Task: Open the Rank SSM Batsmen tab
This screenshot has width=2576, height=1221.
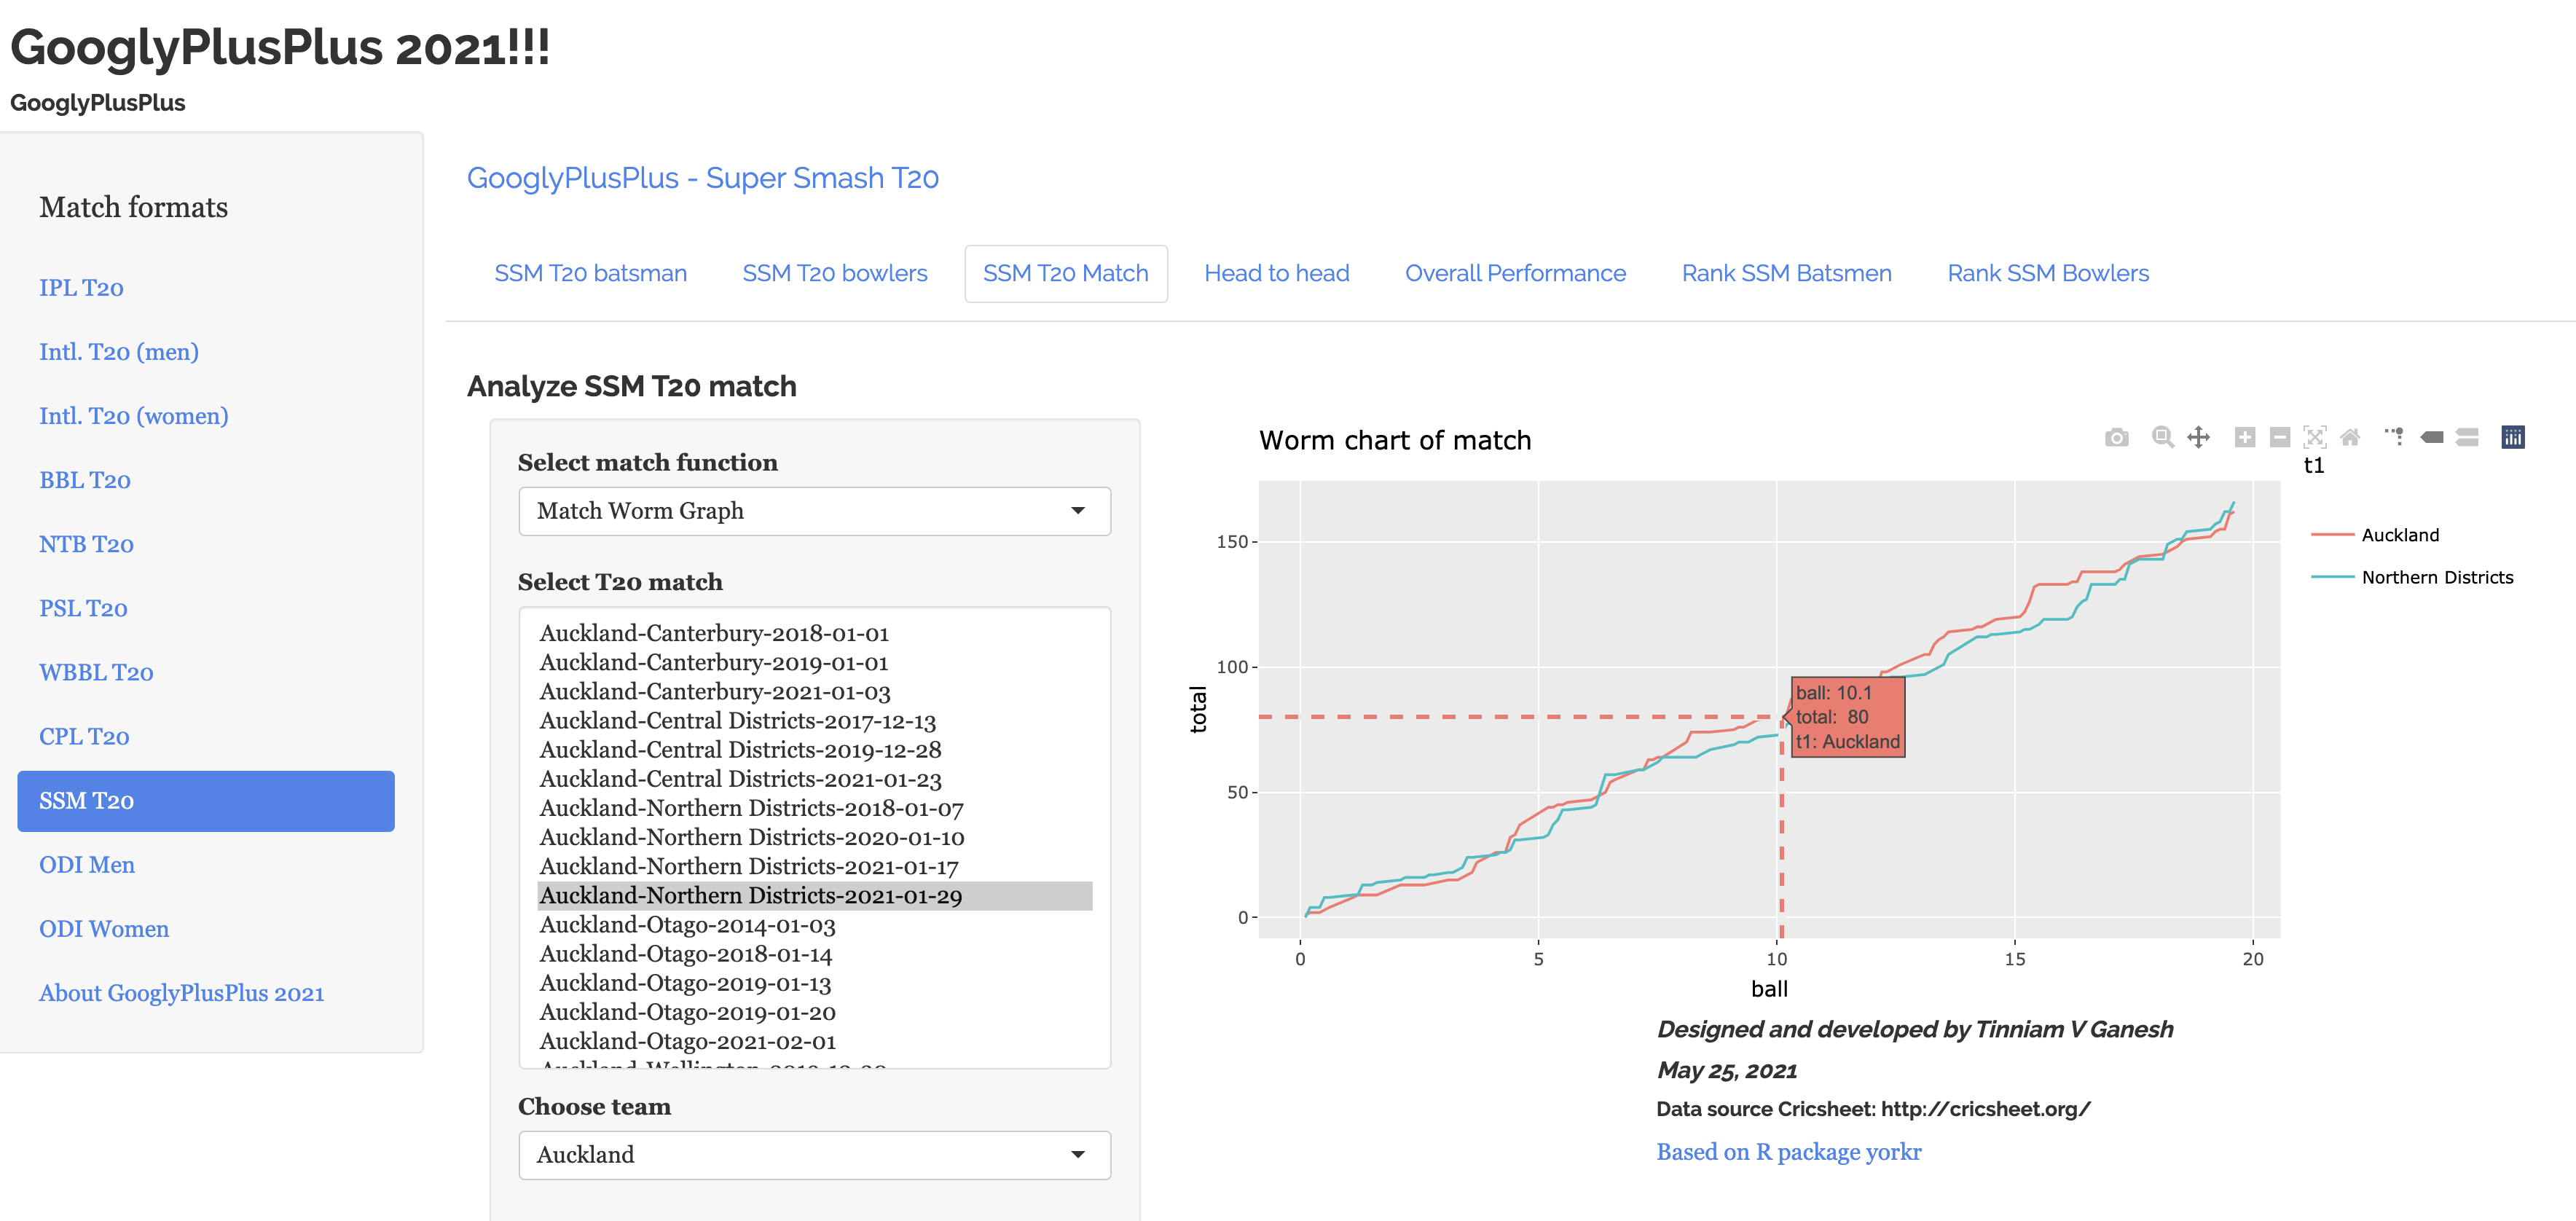Action: [x=1786, y=273]
